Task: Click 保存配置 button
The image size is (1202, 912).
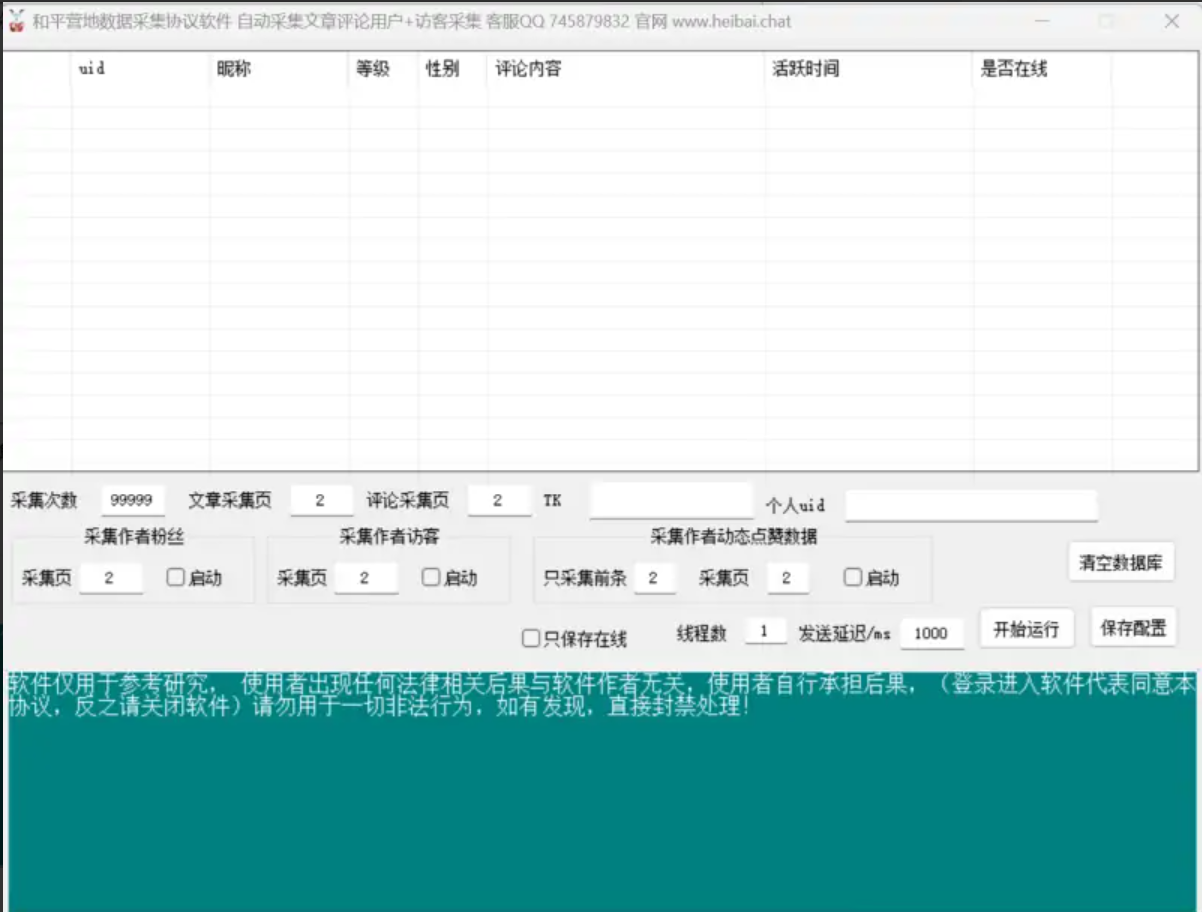Action: click(1133, 628)
